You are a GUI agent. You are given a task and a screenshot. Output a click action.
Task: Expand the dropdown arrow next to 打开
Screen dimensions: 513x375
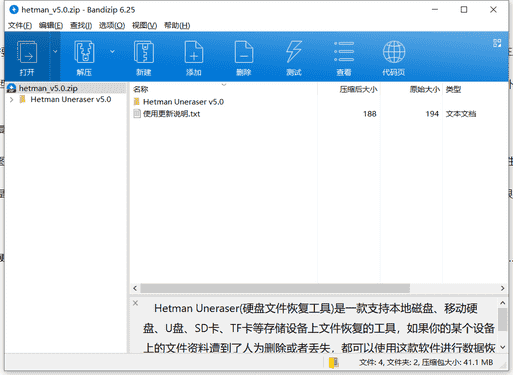tap(55, 51)
